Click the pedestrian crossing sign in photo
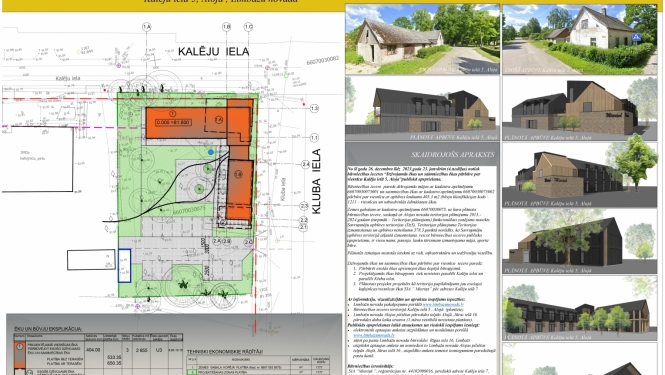The width and height of the screenshot is (665, 375). point(636,37)
